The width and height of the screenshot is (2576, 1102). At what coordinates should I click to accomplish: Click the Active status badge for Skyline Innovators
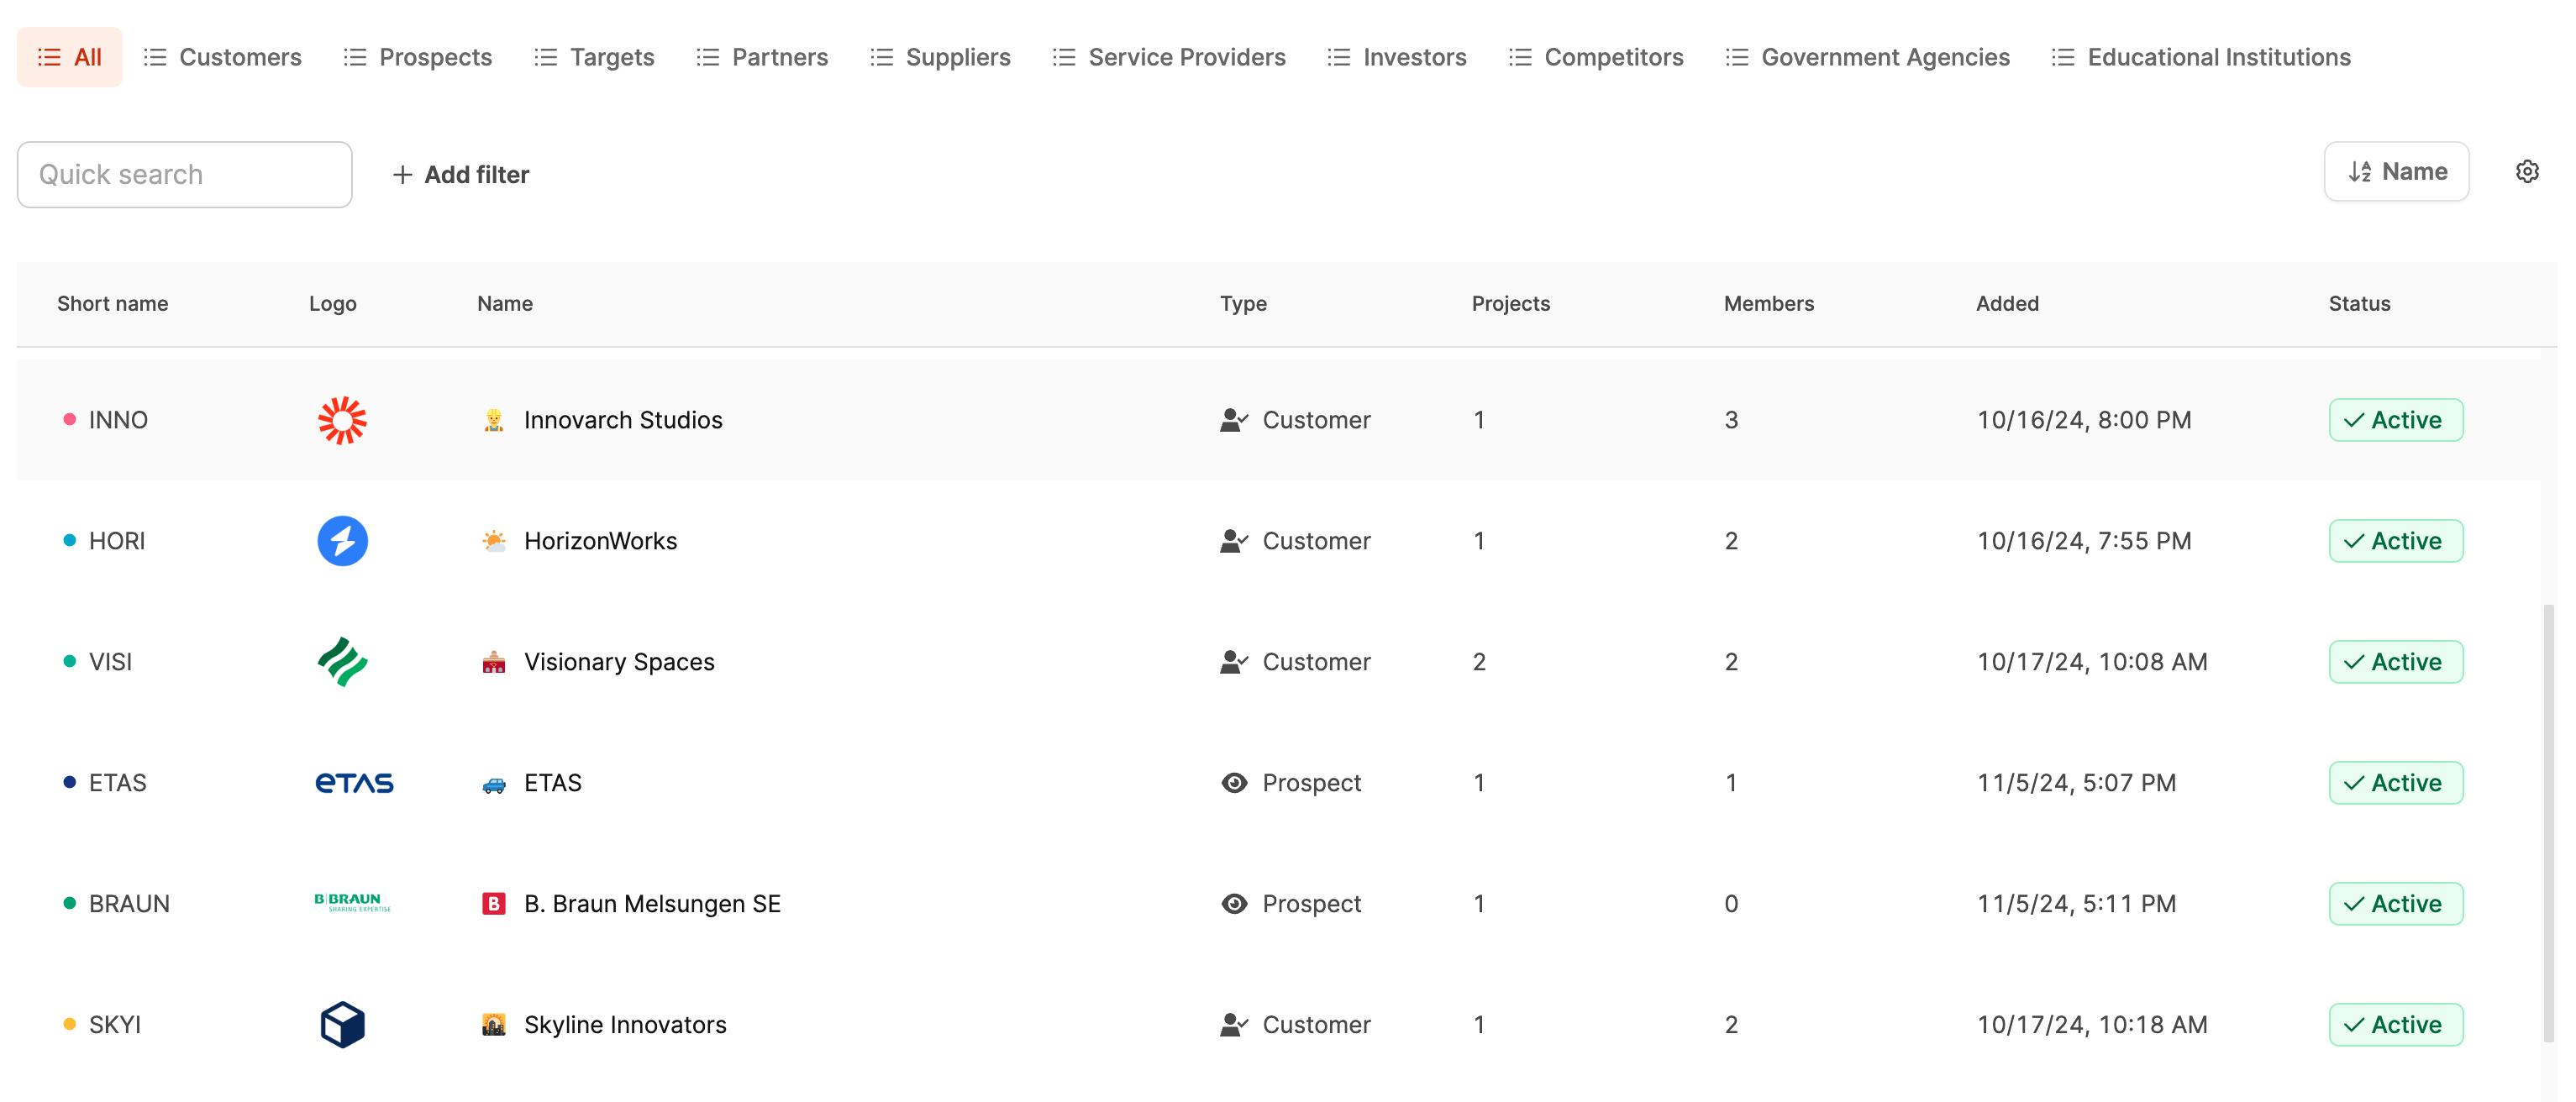pyautogui.click(x=2395, y=1024)
